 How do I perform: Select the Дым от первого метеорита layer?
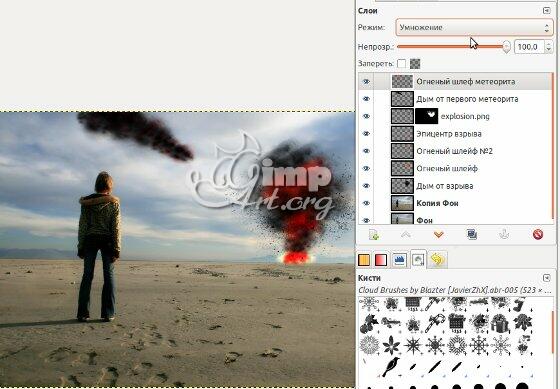[x=468, y=99]
